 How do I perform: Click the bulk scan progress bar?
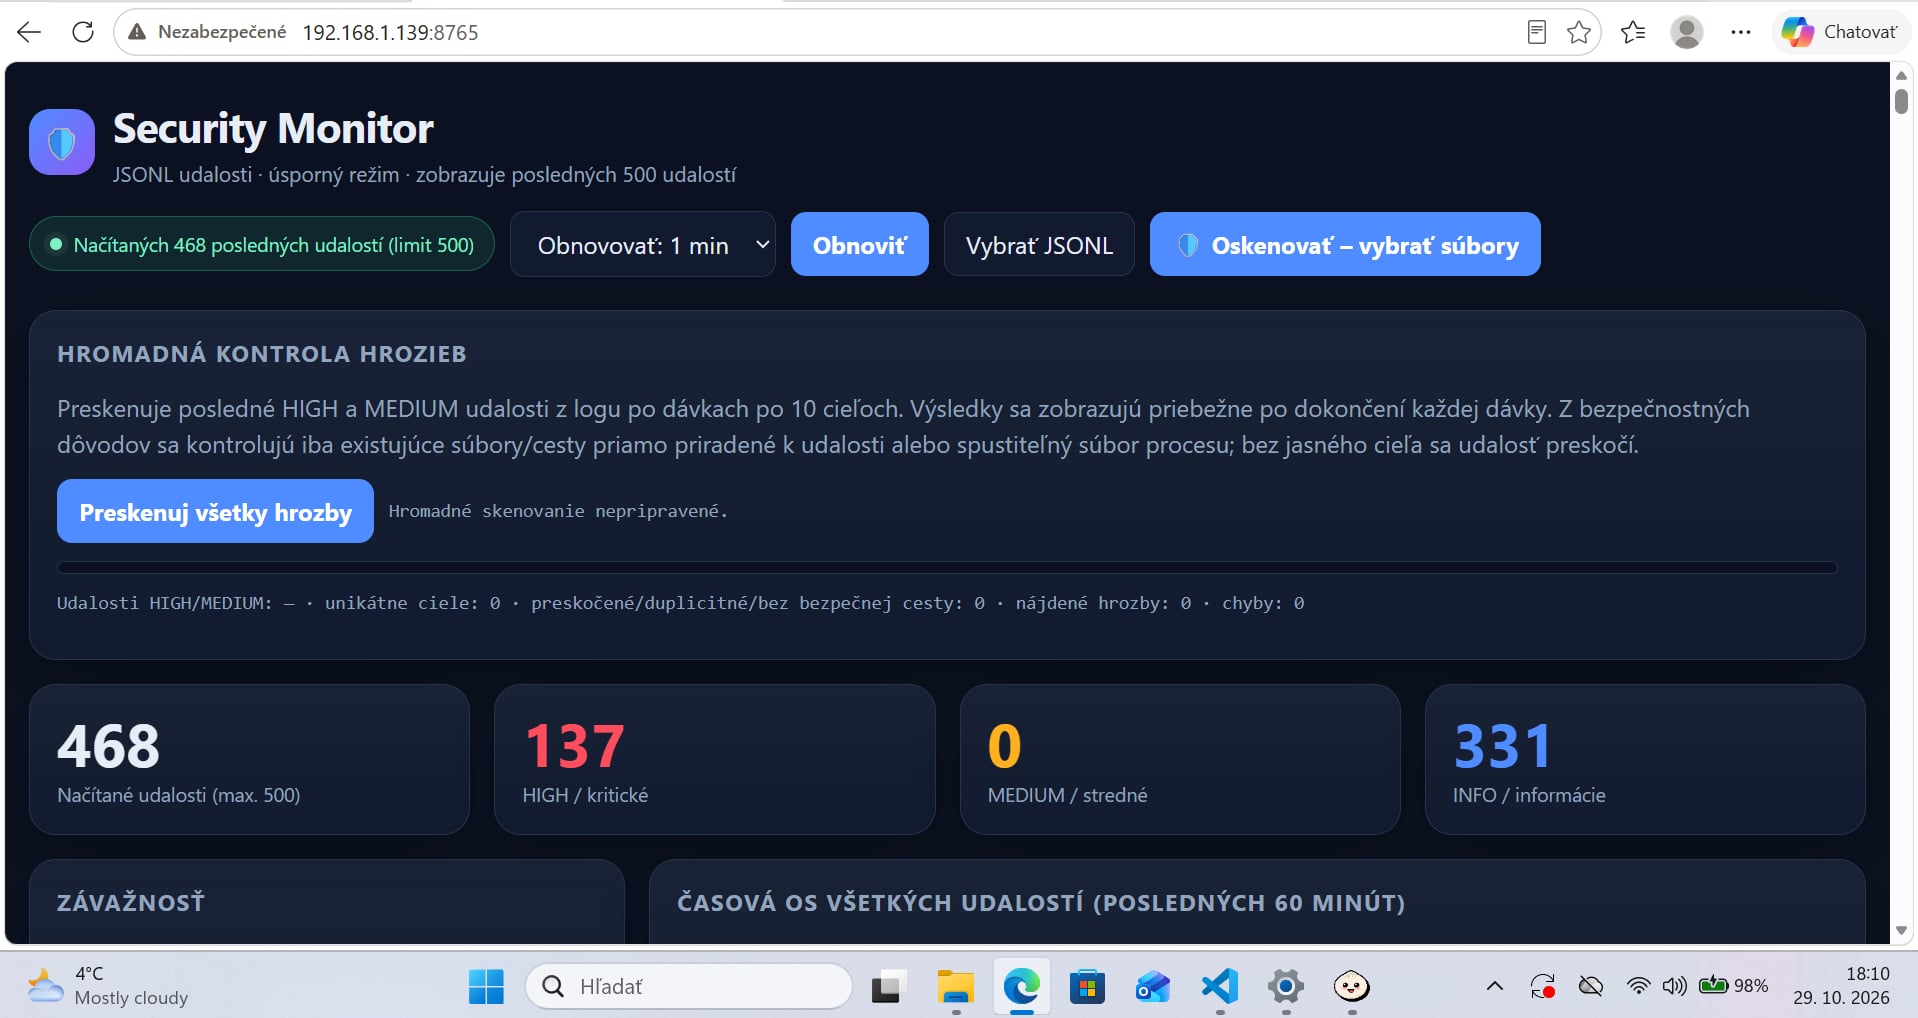[x=947, y=567]
